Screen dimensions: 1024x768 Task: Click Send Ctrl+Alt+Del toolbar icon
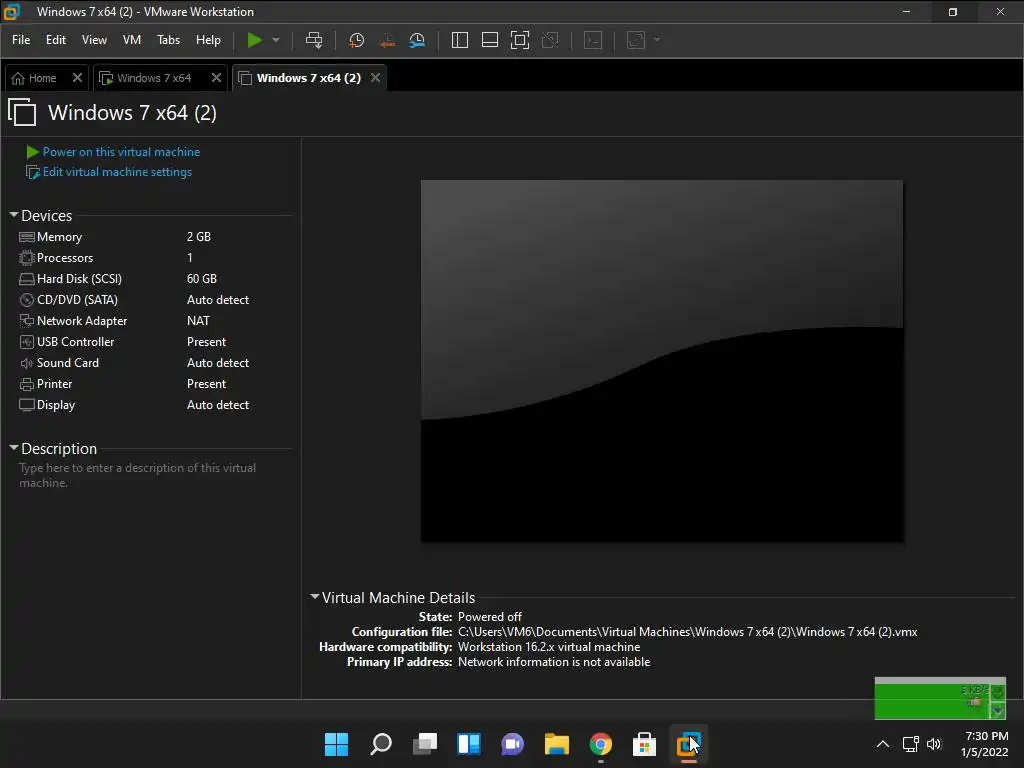point(314,40)
